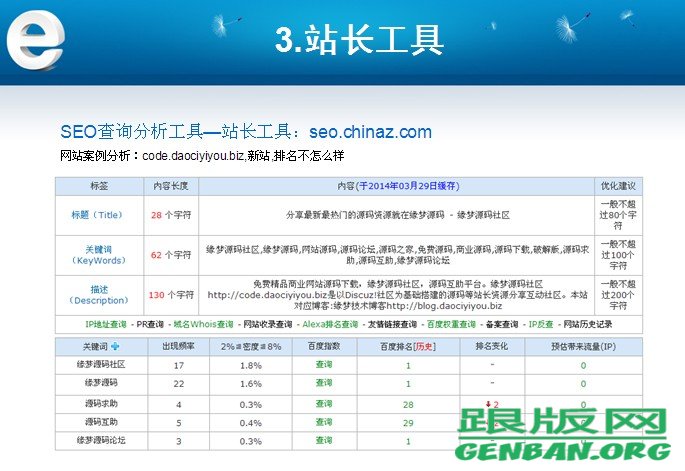Click the frequency value 22
Viewport: 685px width, 471px height.
click(179, 384)
